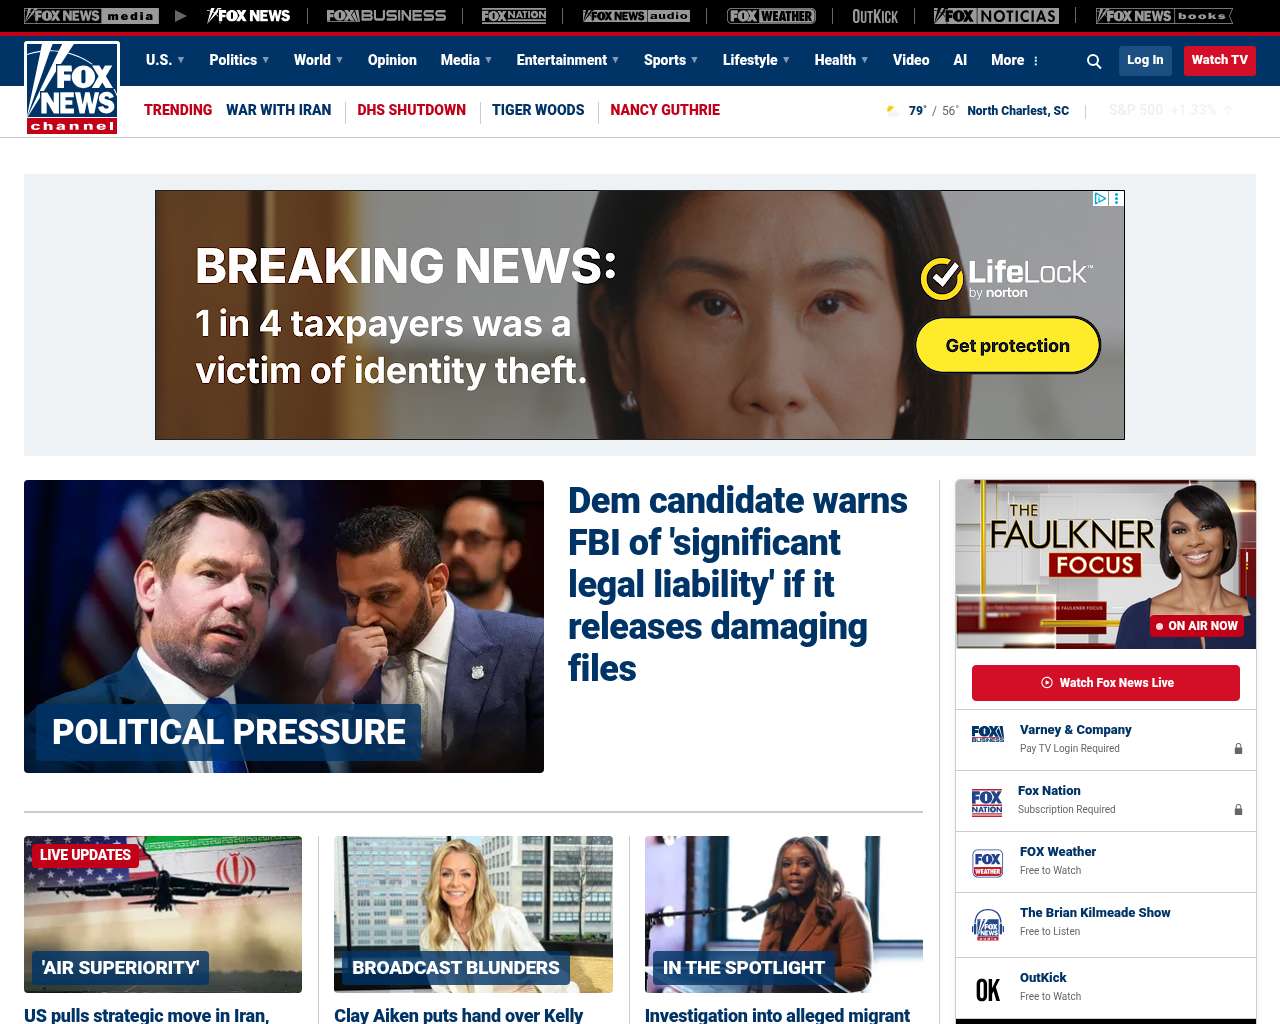Open trending topic WAR WITH IRAN
Screen dimensions: 1280x1024
(278, 110)
